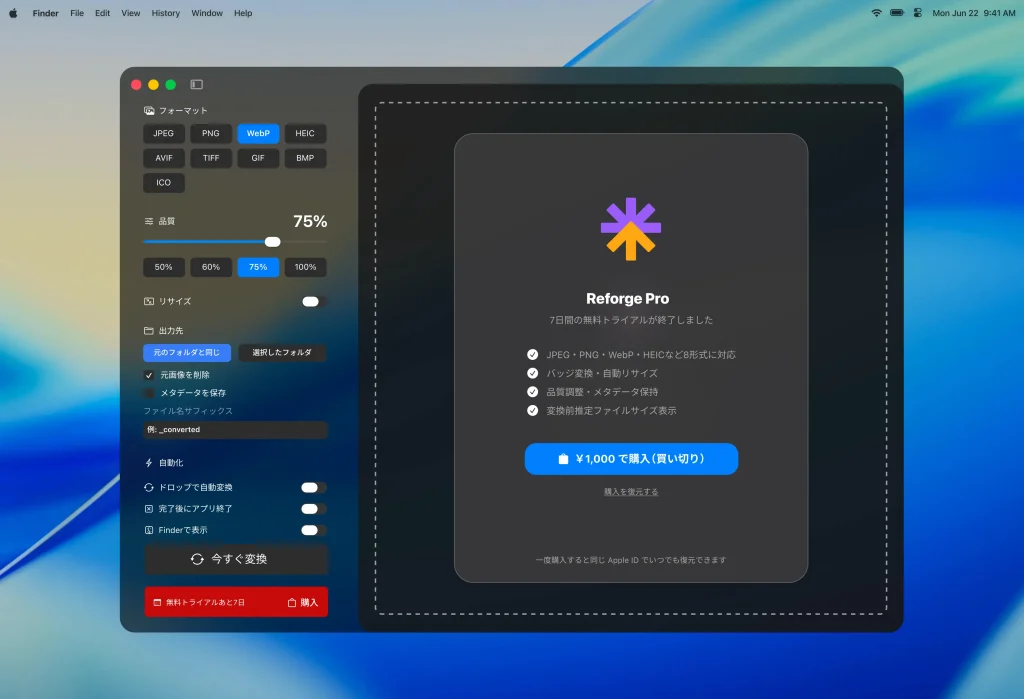Open the History menu
This screenshot has height=699, width=1024.
(x=165, y=13)
